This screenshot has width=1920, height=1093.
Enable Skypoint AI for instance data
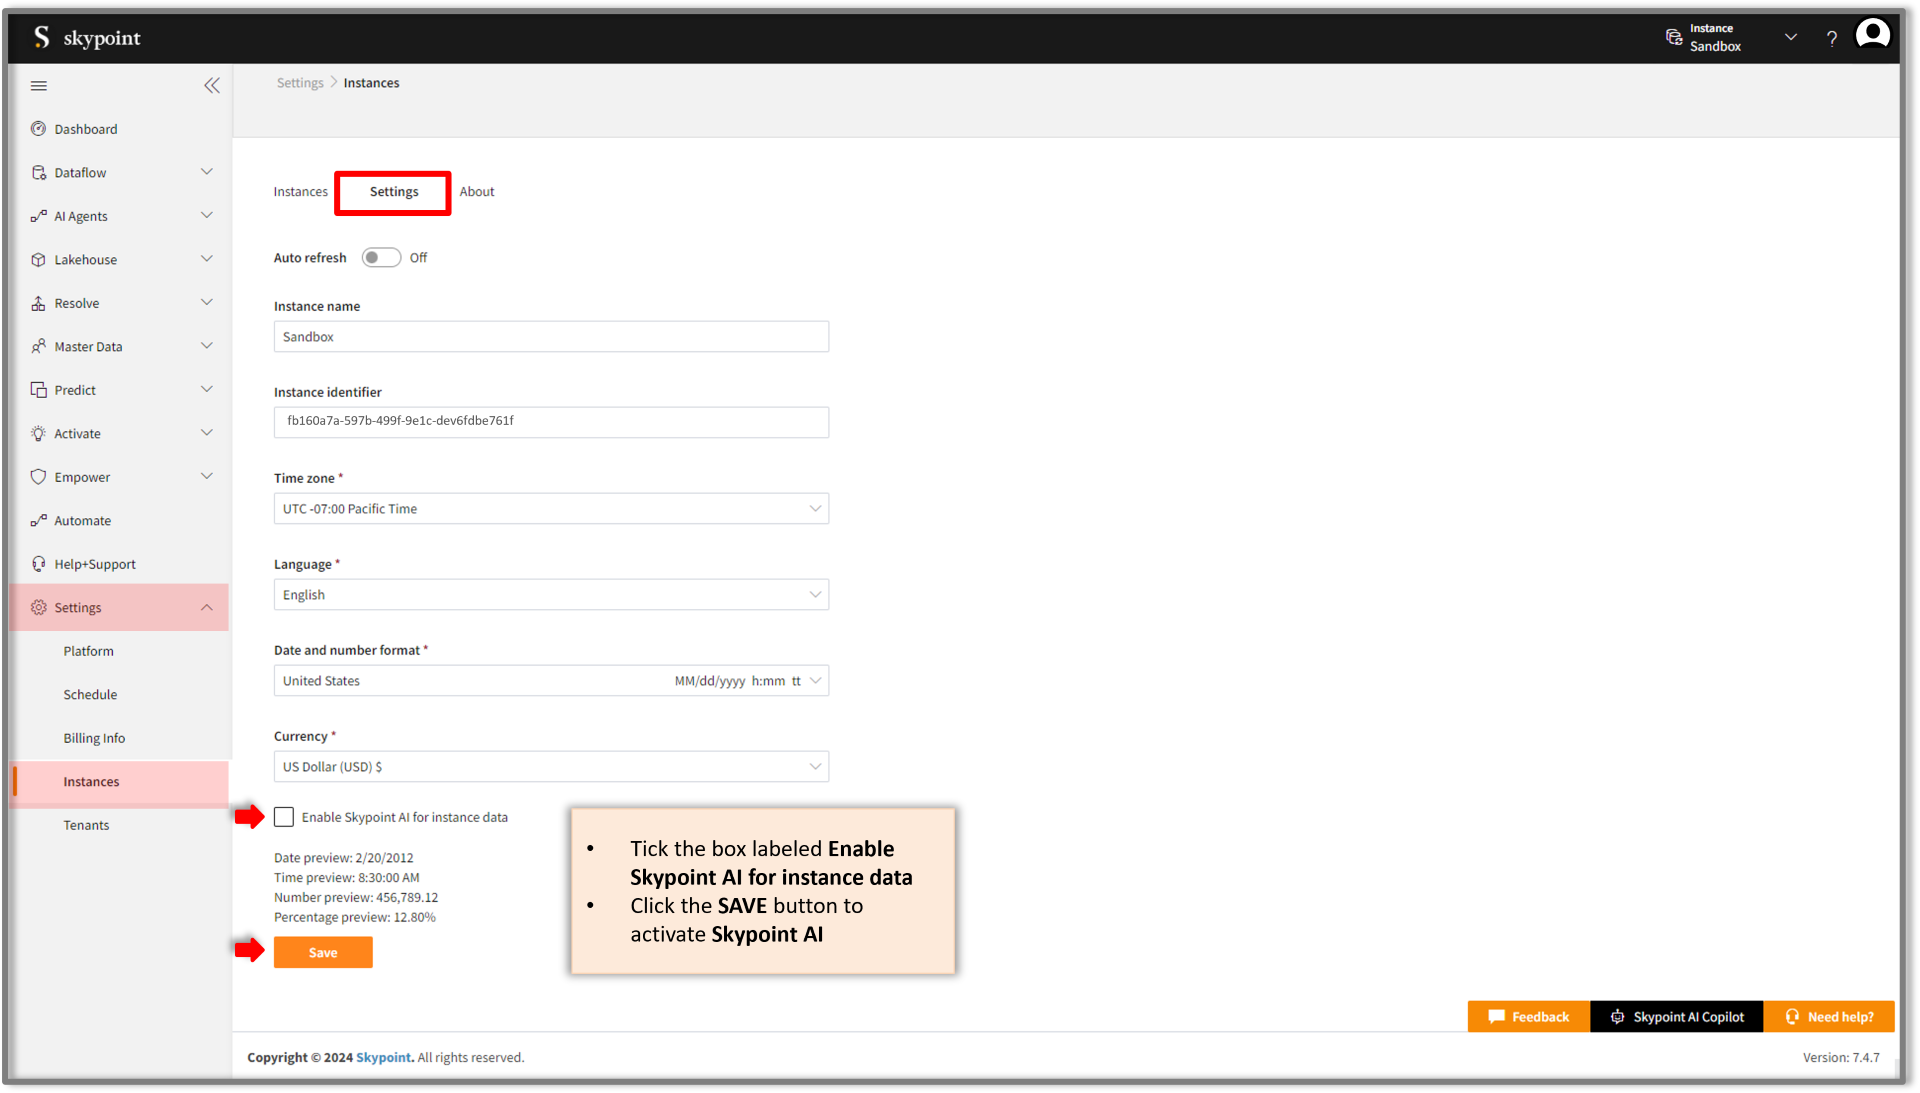pyautogui.click(x=282, y=816)
